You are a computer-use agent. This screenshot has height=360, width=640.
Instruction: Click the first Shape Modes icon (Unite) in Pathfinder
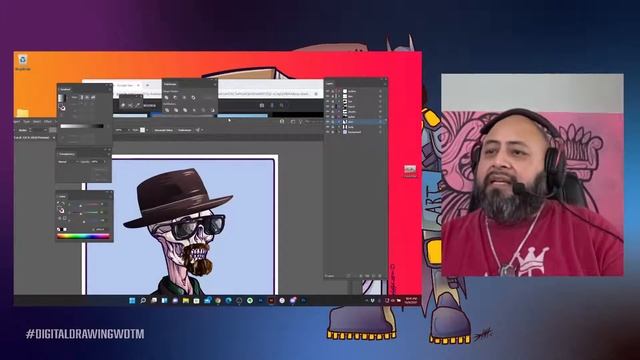pos(166,98)
